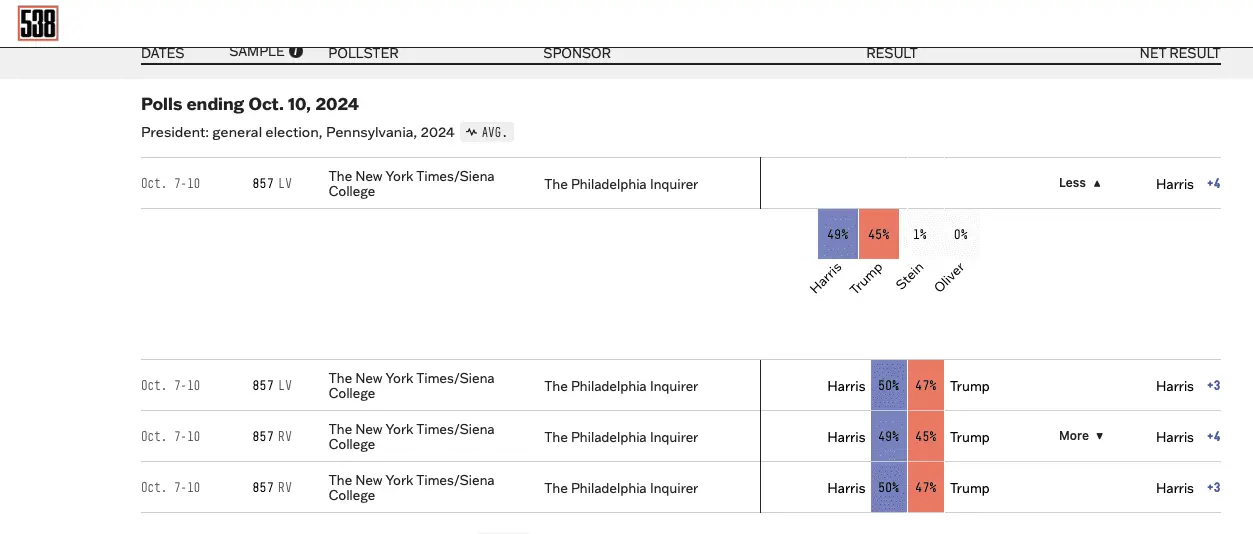The width and height of the screenshot is (1253, 534).
Task: Open President: general election, Pennsylvania, 2024 link
Action: [x=297, y=132]
